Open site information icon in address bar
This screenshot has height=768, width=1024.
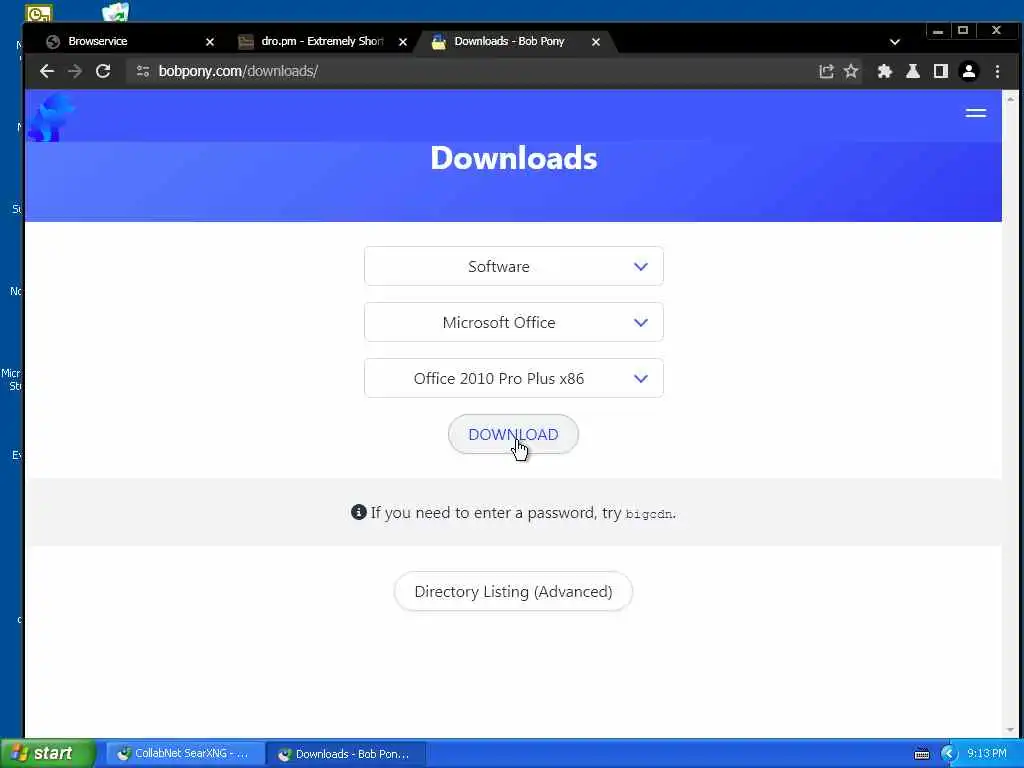pyautogui.click(x=142, y=71)
